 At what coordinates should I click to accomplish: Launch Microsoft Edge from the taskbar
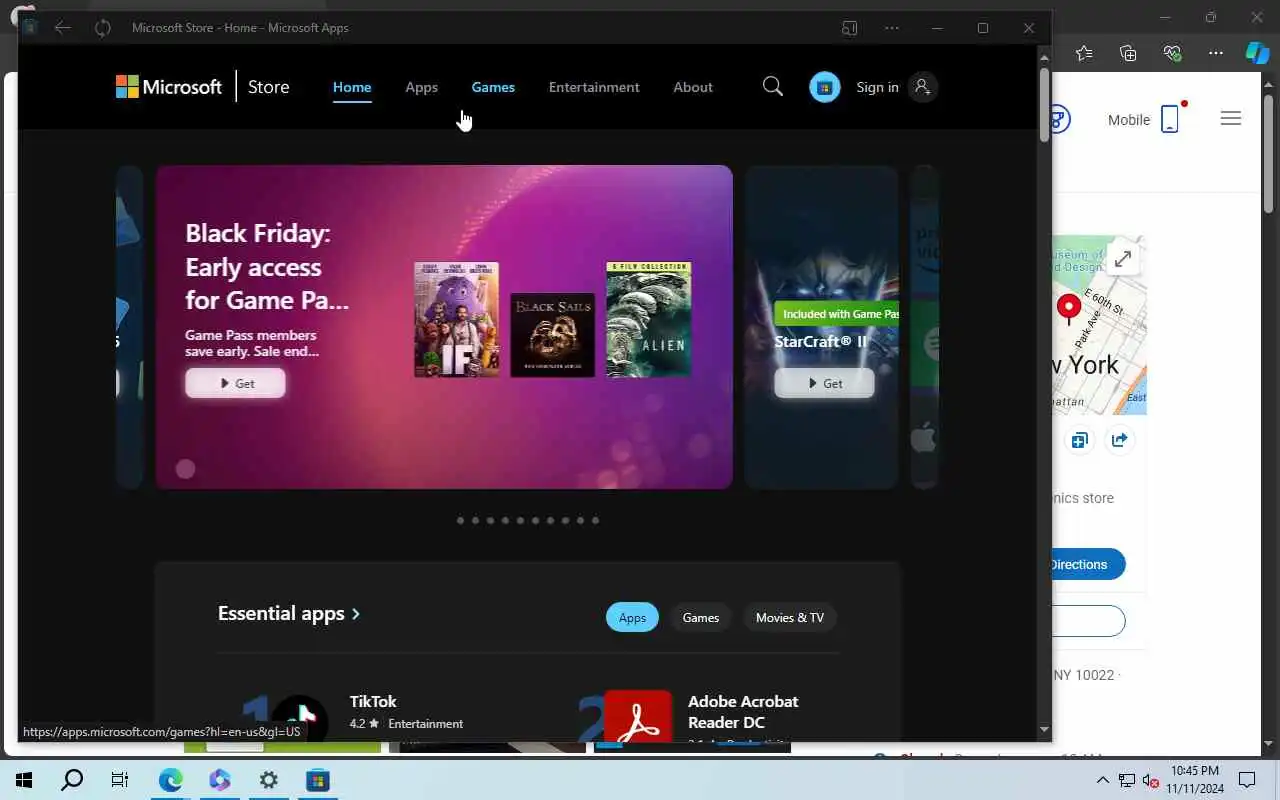point(171,780)
